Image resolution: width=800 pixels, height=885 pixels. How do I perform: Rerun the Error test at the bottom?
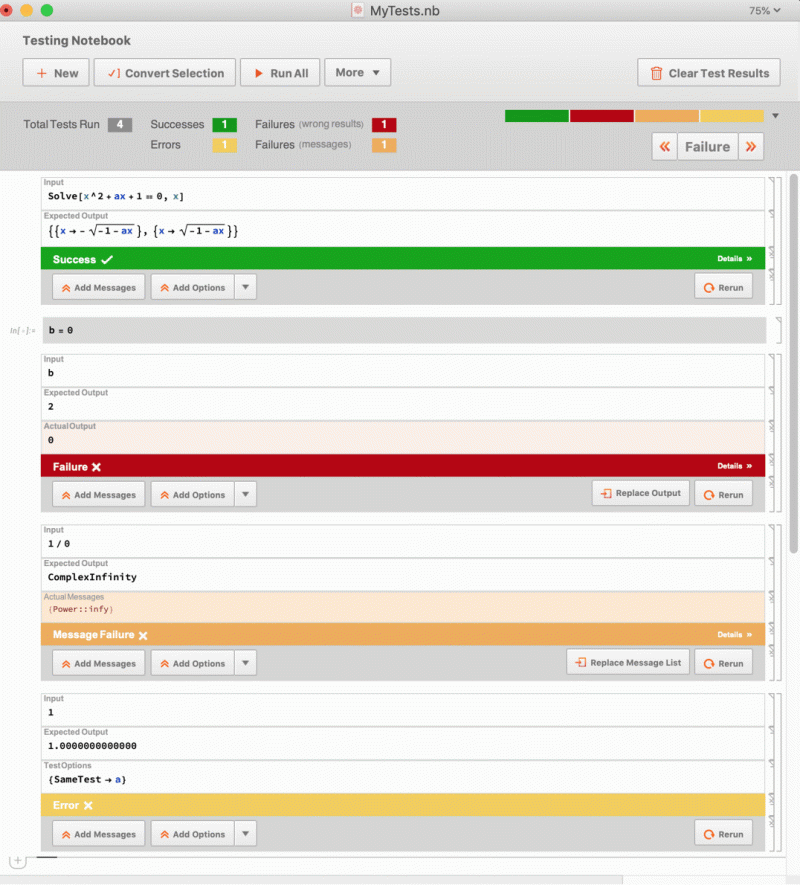click(723, 833)
